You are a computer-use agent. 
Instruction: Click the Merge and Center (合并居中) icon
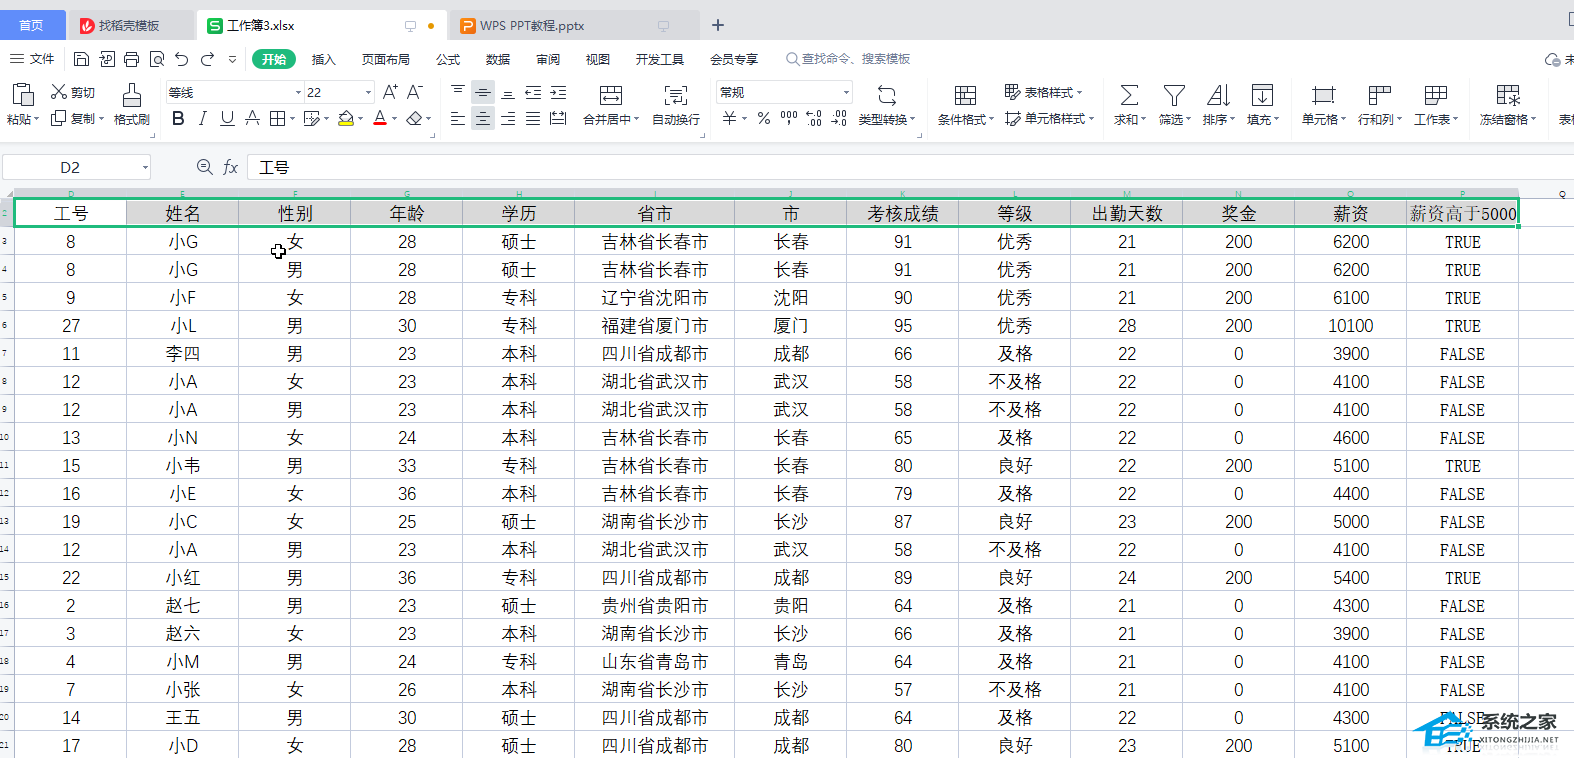click(x=610, y=96)
